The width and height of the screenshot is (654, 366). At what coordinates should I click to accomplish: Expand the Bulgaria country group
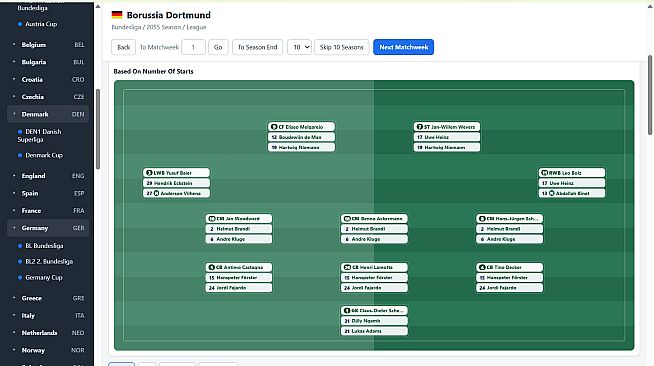pyautogui.click(x=48, y=62)
